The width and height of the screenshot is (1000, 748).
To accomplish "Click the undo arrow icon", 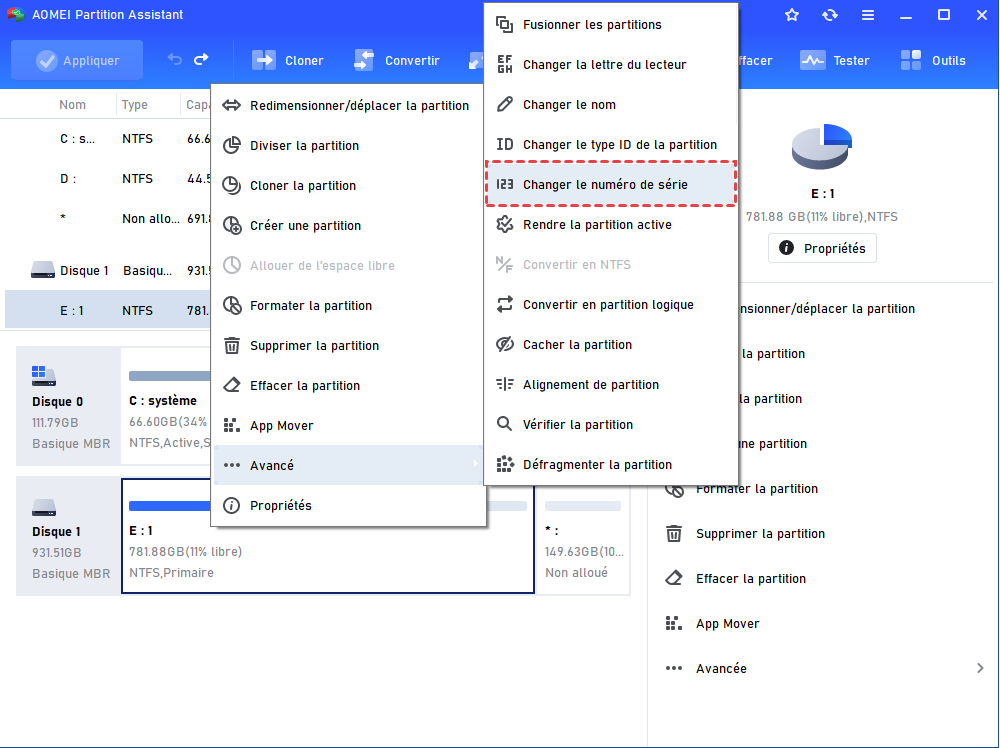I will [175, 60].
